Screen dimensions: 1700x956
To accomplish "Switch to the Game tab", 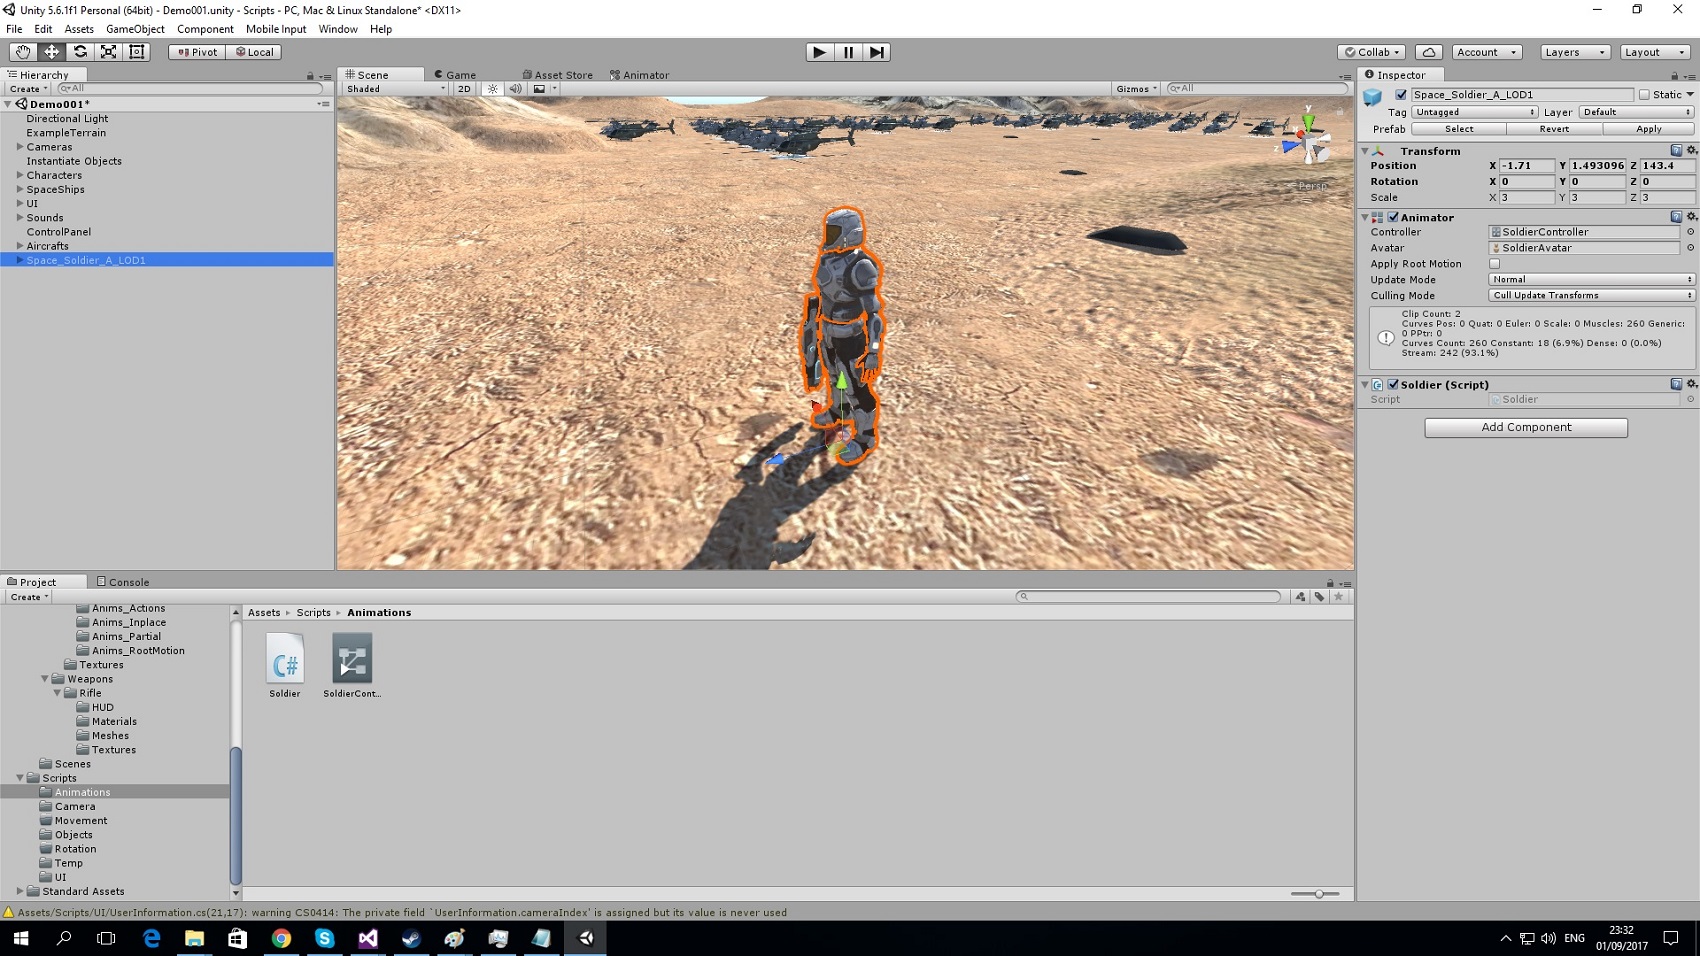I will pyautogui.click(x=455, y=75).
